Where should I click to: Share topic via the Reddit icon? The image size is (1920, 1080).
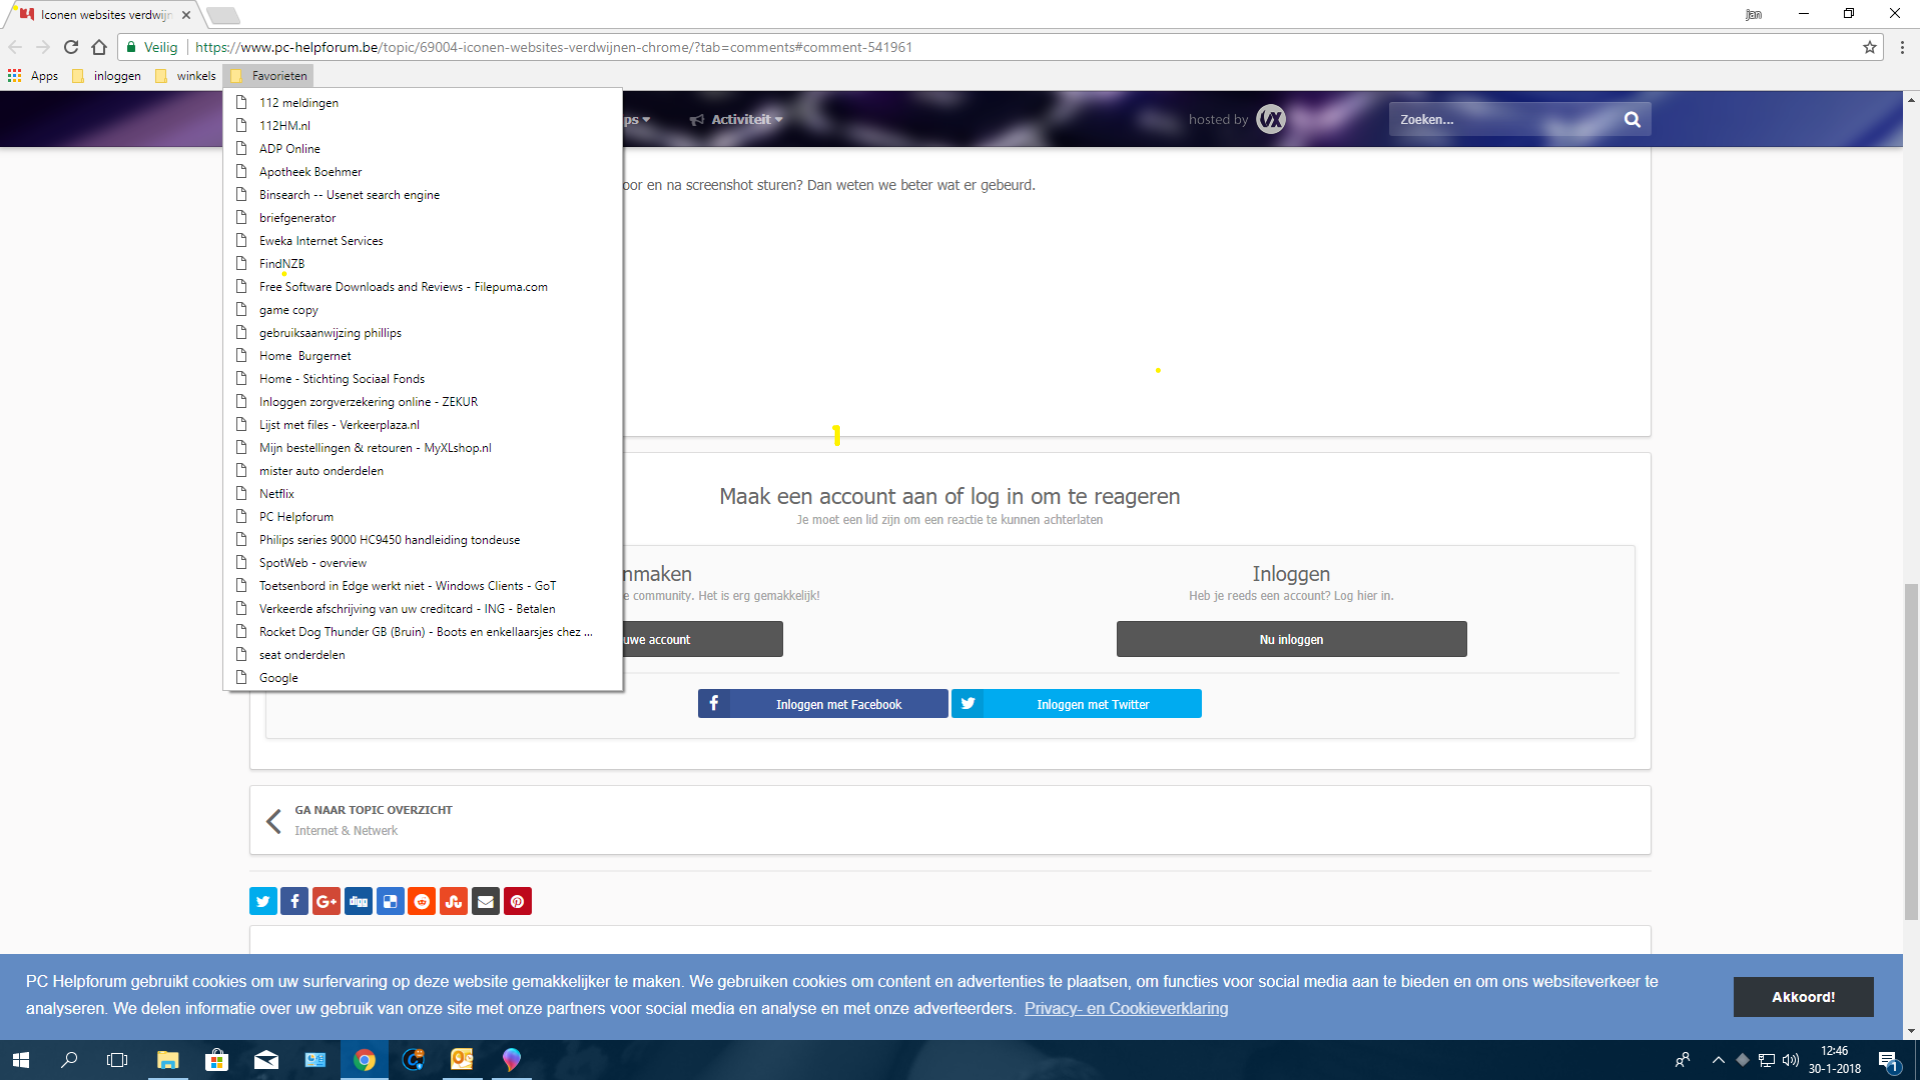(x=422, y=902)
